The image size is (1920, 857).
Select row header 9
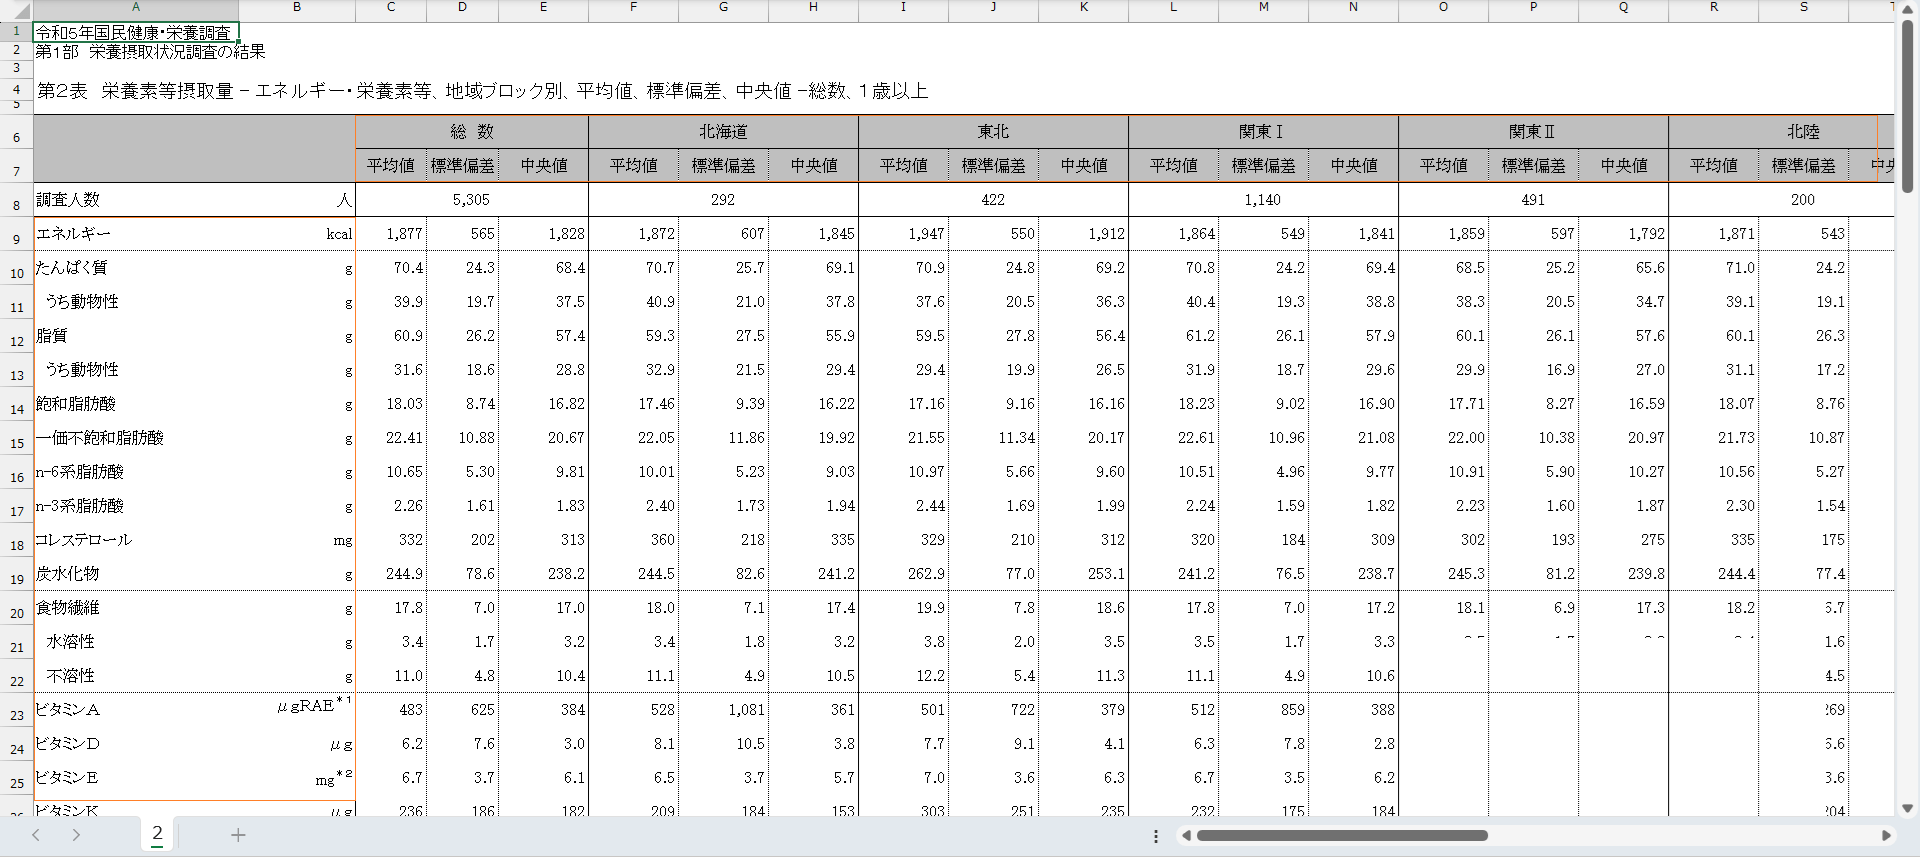16,239
